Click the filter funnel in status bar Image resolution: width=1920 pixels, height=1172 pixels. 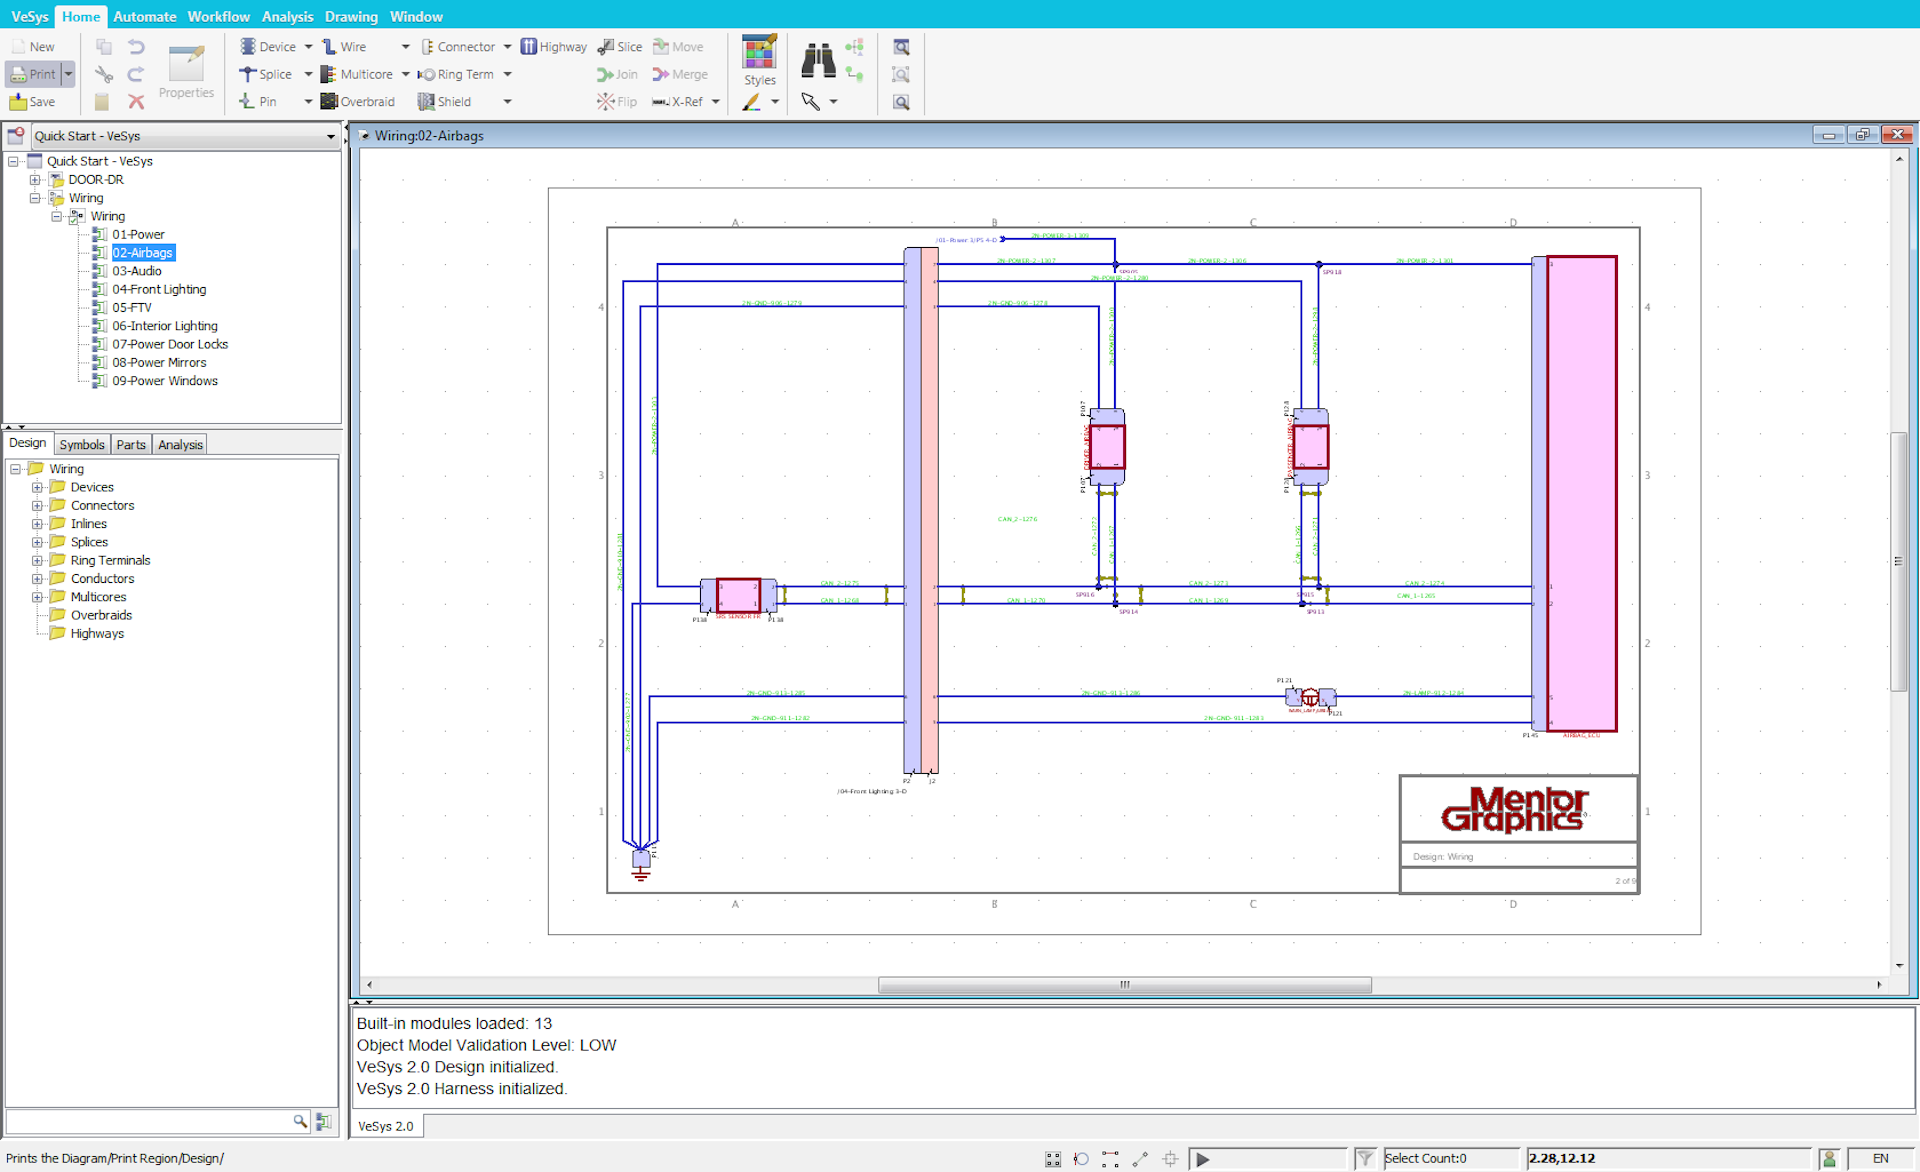pyautogui.click(x=1365, y=1158)
